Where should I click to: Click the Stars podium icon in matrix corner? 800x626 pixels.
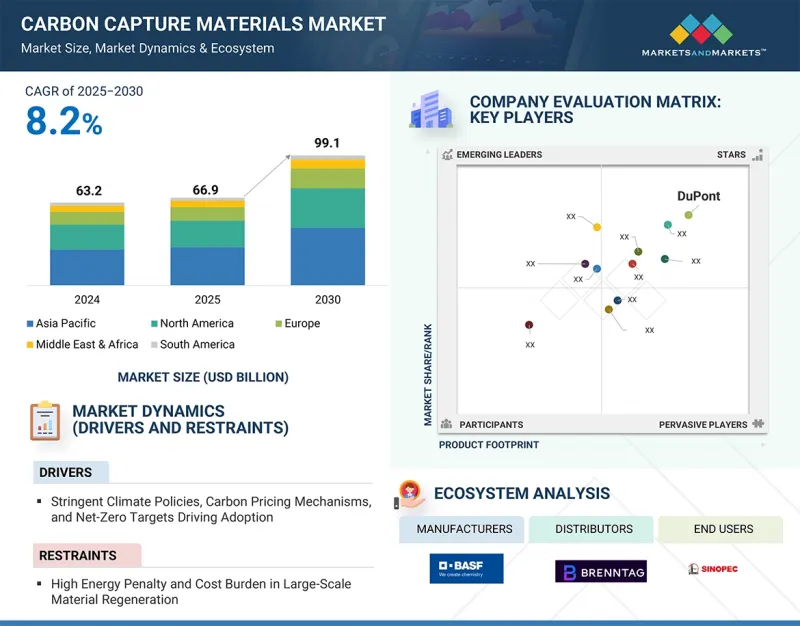pyautogui.click(x=758, y=155)
